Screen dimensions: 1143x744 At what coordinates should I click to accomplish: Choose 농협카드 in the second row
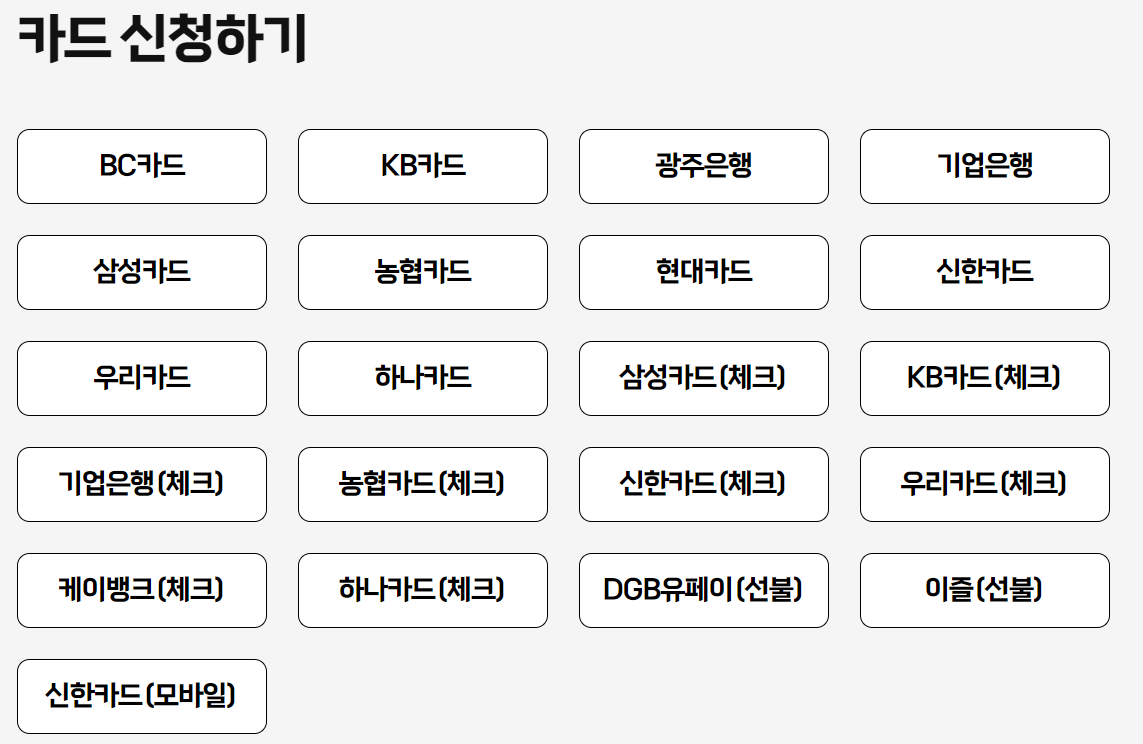[422, 273]
